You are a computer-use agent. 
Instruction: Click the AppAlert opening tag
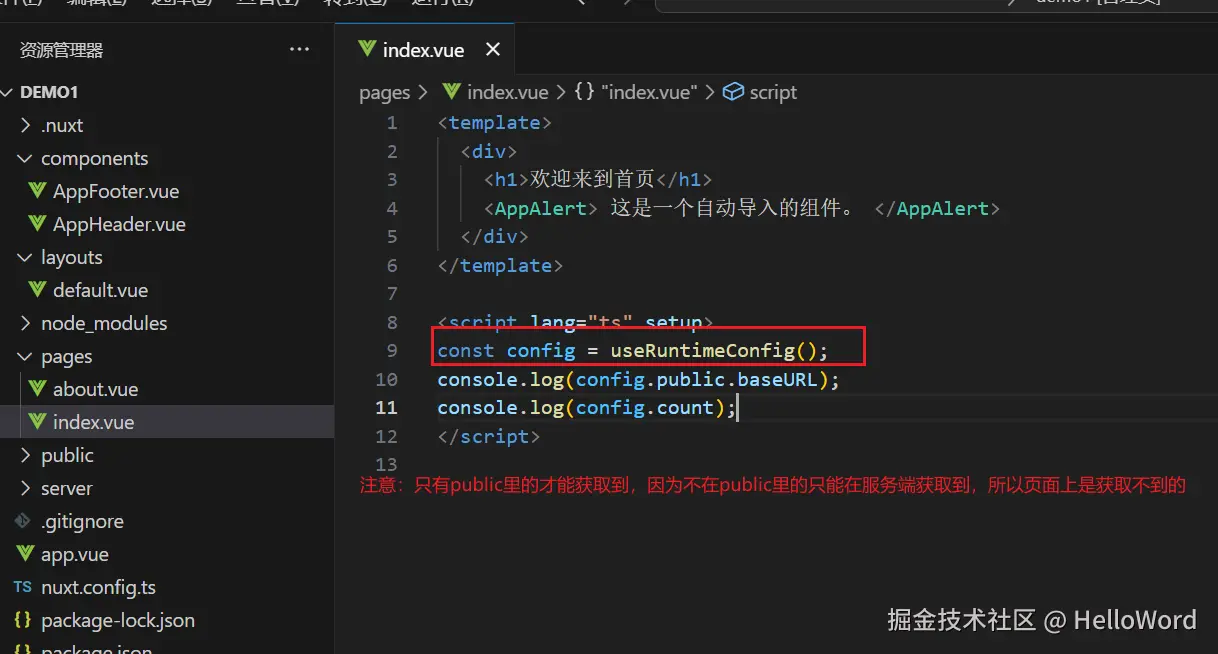(541, 209)
